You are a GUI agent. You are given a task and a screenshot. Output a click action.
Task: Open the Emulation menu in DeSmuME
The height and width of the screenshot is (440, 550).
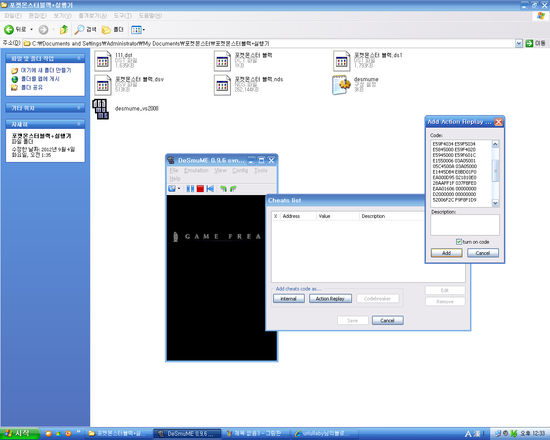pos(196,170)
